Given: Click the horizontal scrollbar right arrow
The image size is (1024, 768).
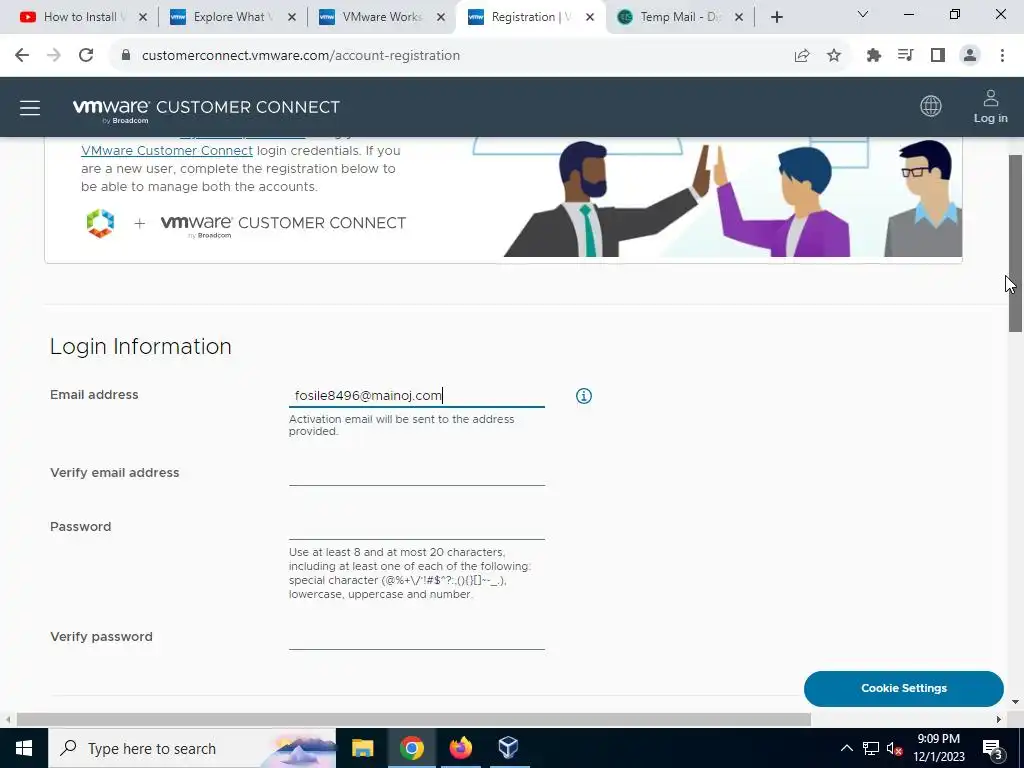Looking at the screenshot, I should click(999, 720).
